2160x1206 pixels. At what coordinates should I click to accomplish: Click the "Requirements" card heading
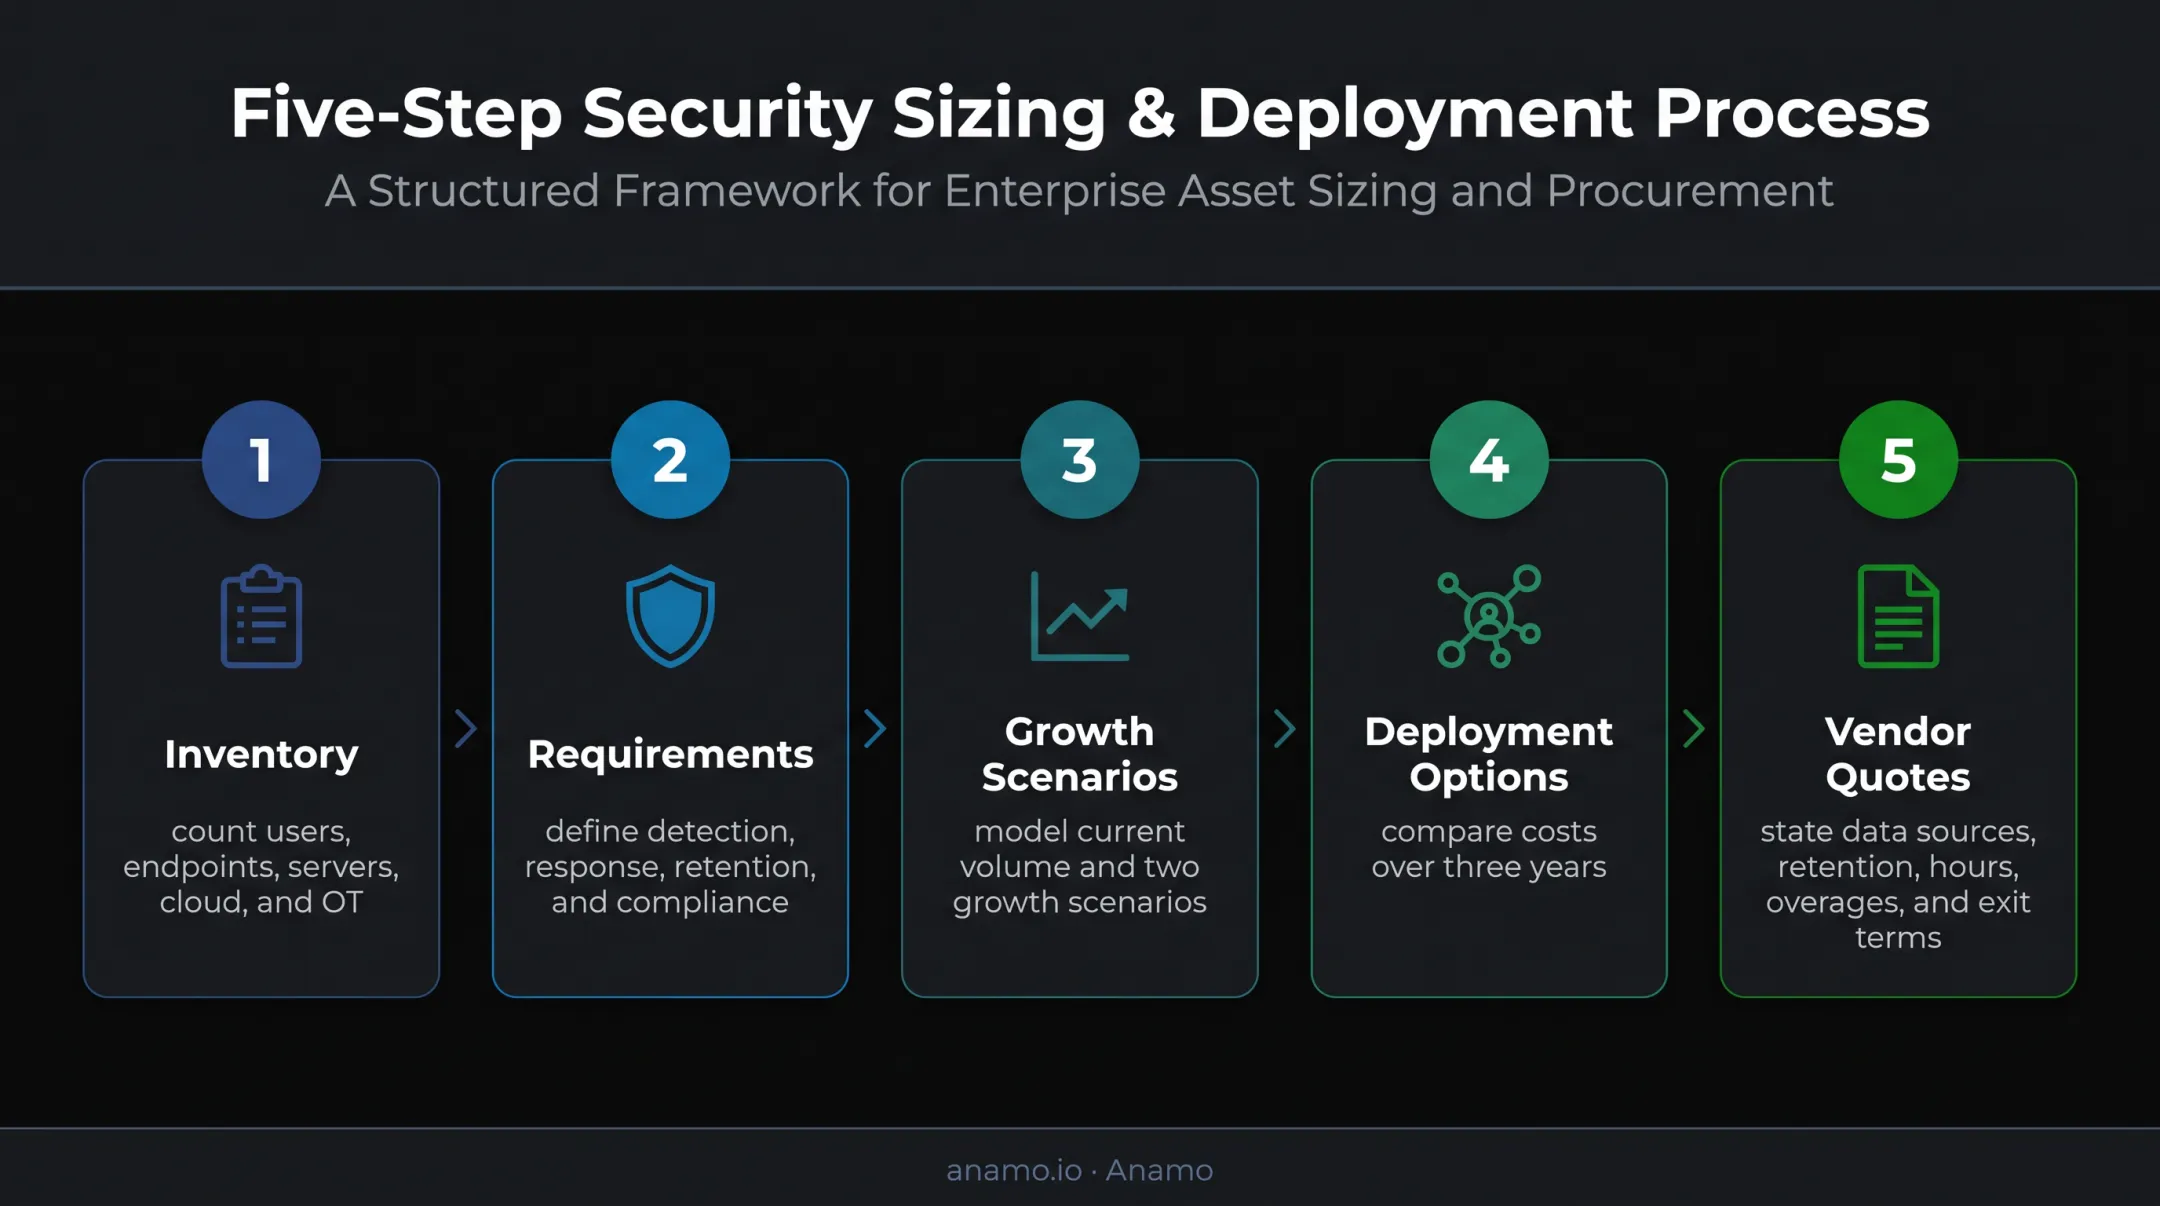(x=670, y=754)
